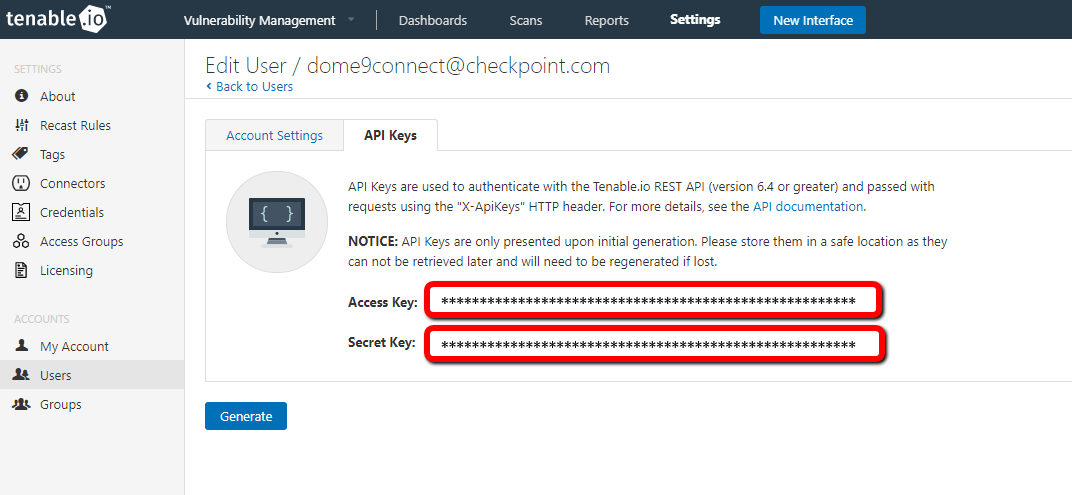
Task: Open Reports in the top menu
Action: [606, 21]
